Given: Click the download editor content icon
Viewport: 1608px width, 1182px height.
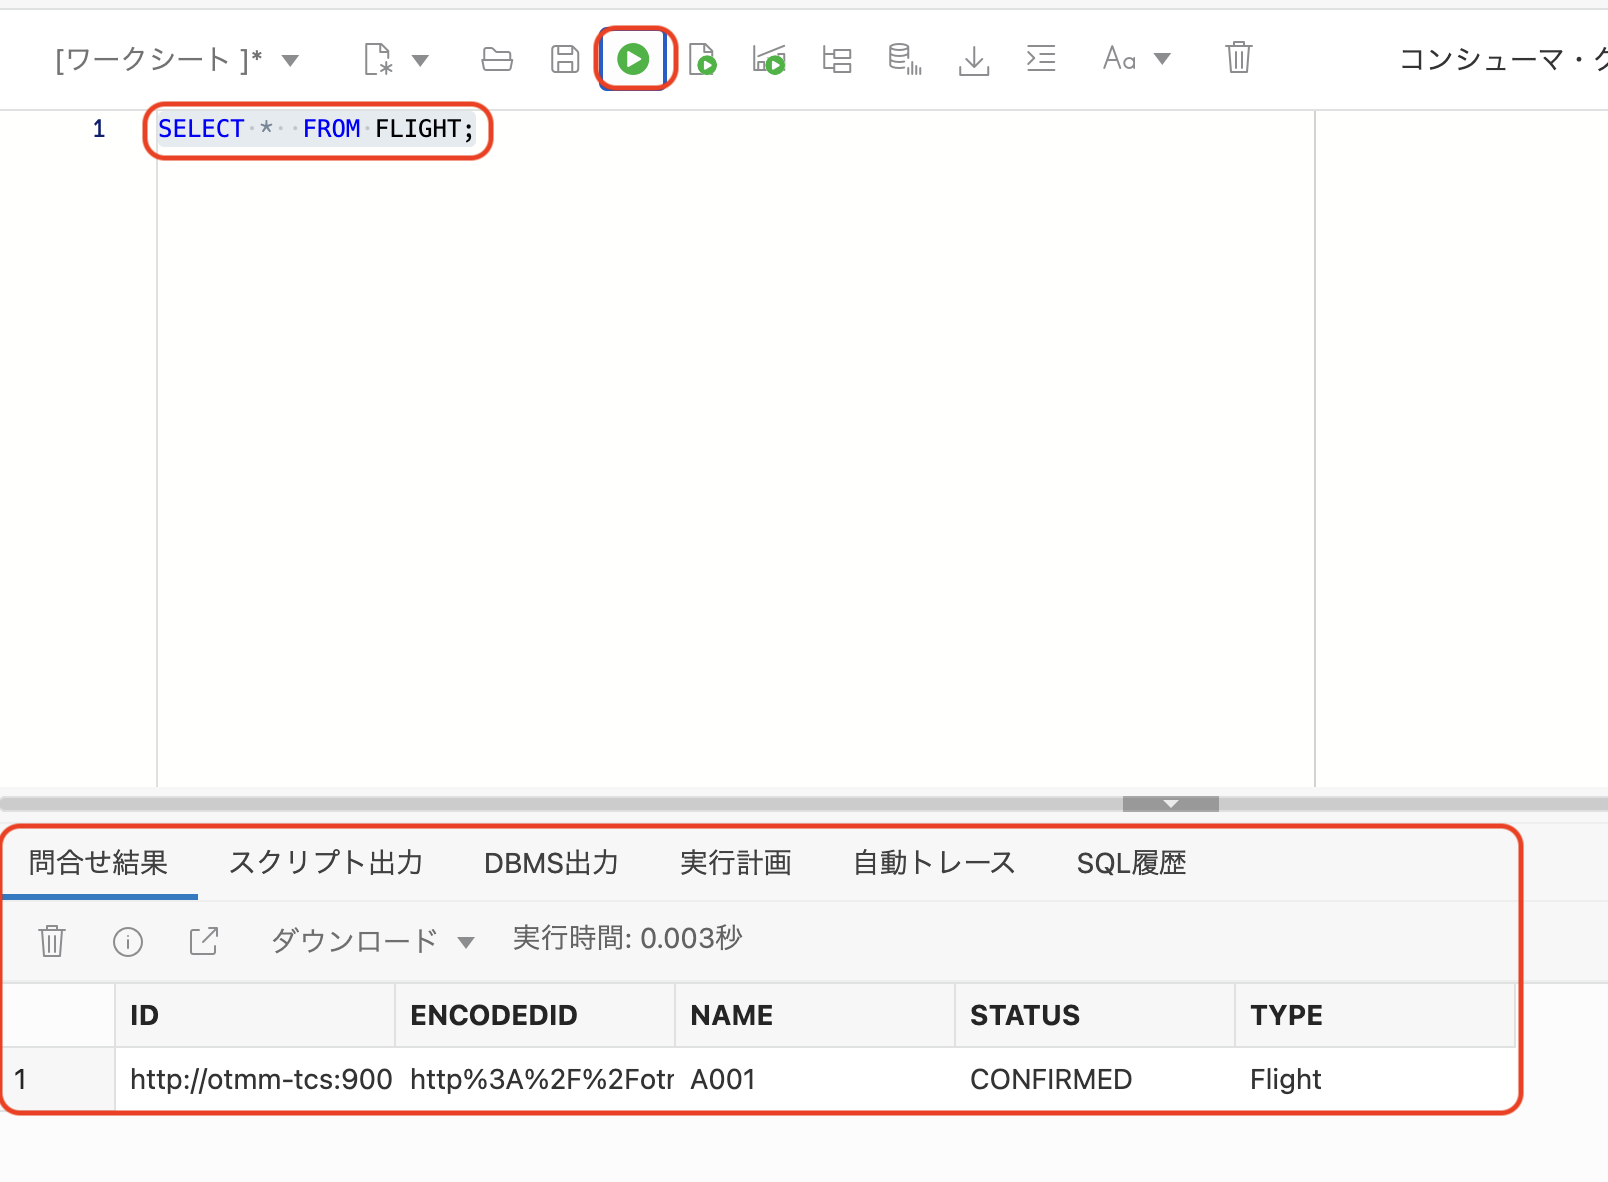Looking at the screenshot, I should [x=973, y=59].
